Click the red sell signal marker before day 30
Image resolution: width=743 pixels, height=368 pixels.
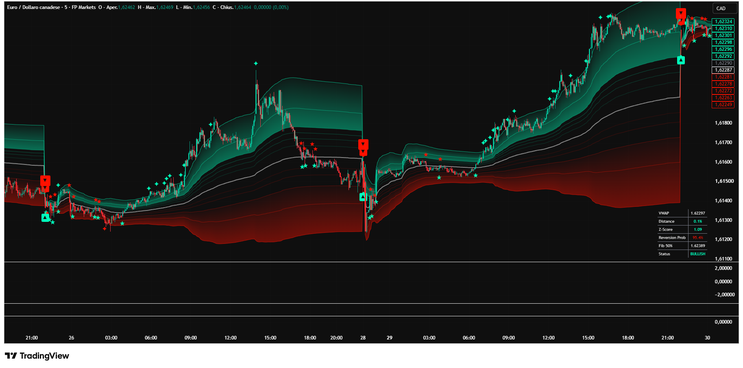[x=681, y=13]
